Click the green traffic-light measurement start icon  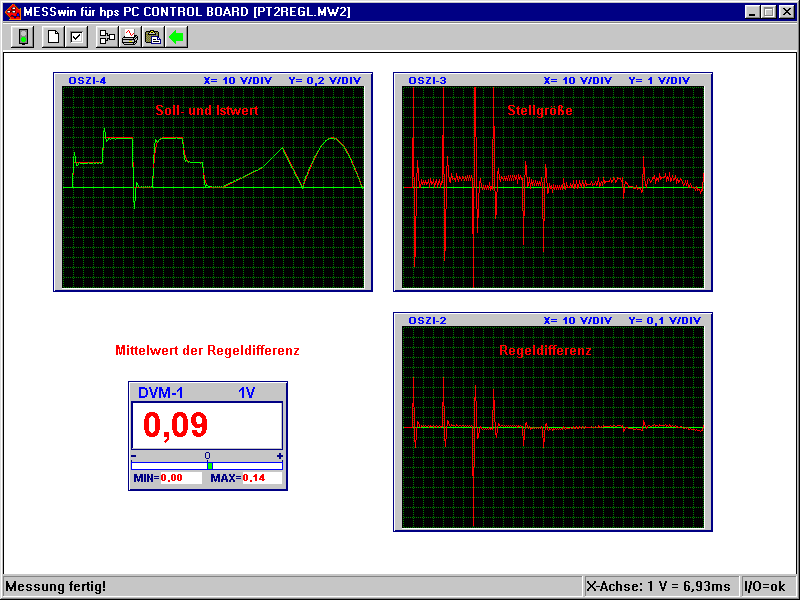tap(24, 38)
